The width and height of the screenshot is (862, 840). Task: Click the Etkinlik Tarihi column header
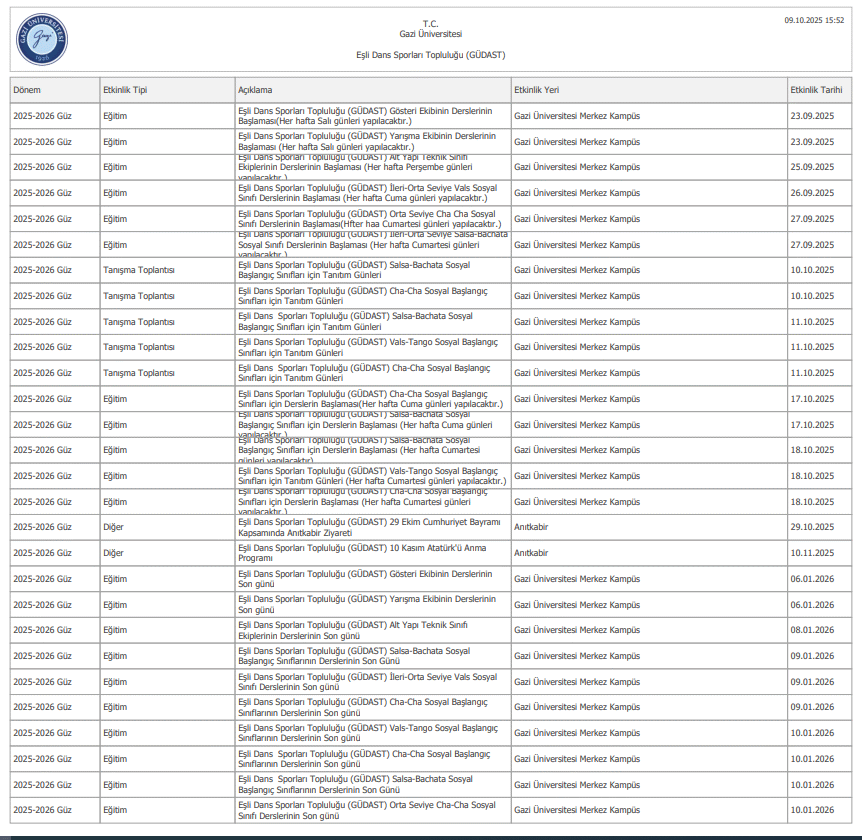coord(816,90)
